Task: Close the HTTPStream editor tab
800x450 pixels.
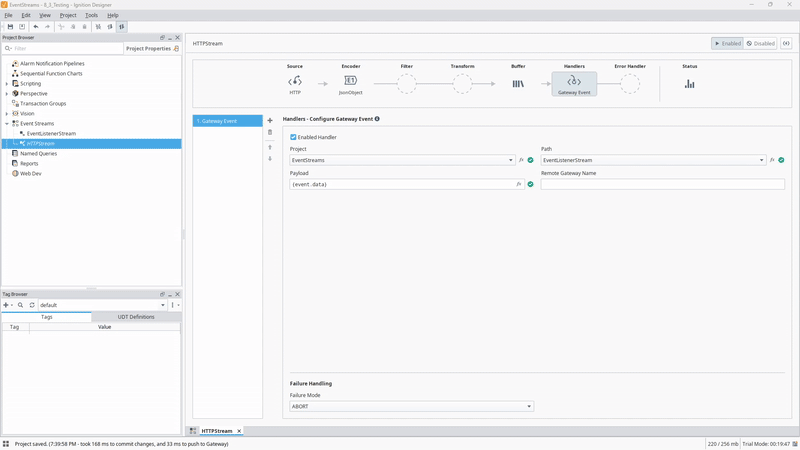Action: [x=239, y=431]
